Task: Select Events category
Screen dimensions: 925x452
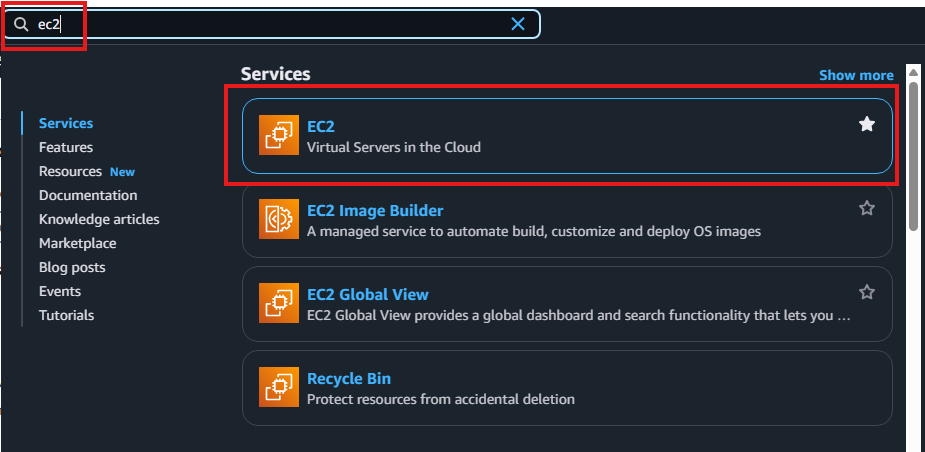Action: [60, 291]
